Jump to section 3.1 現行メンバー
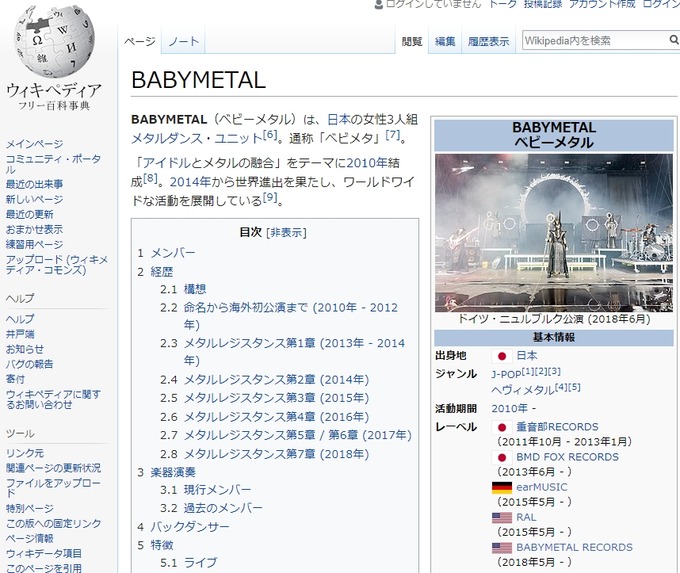This screenshot has height=573, width=680. coord(217,490)
